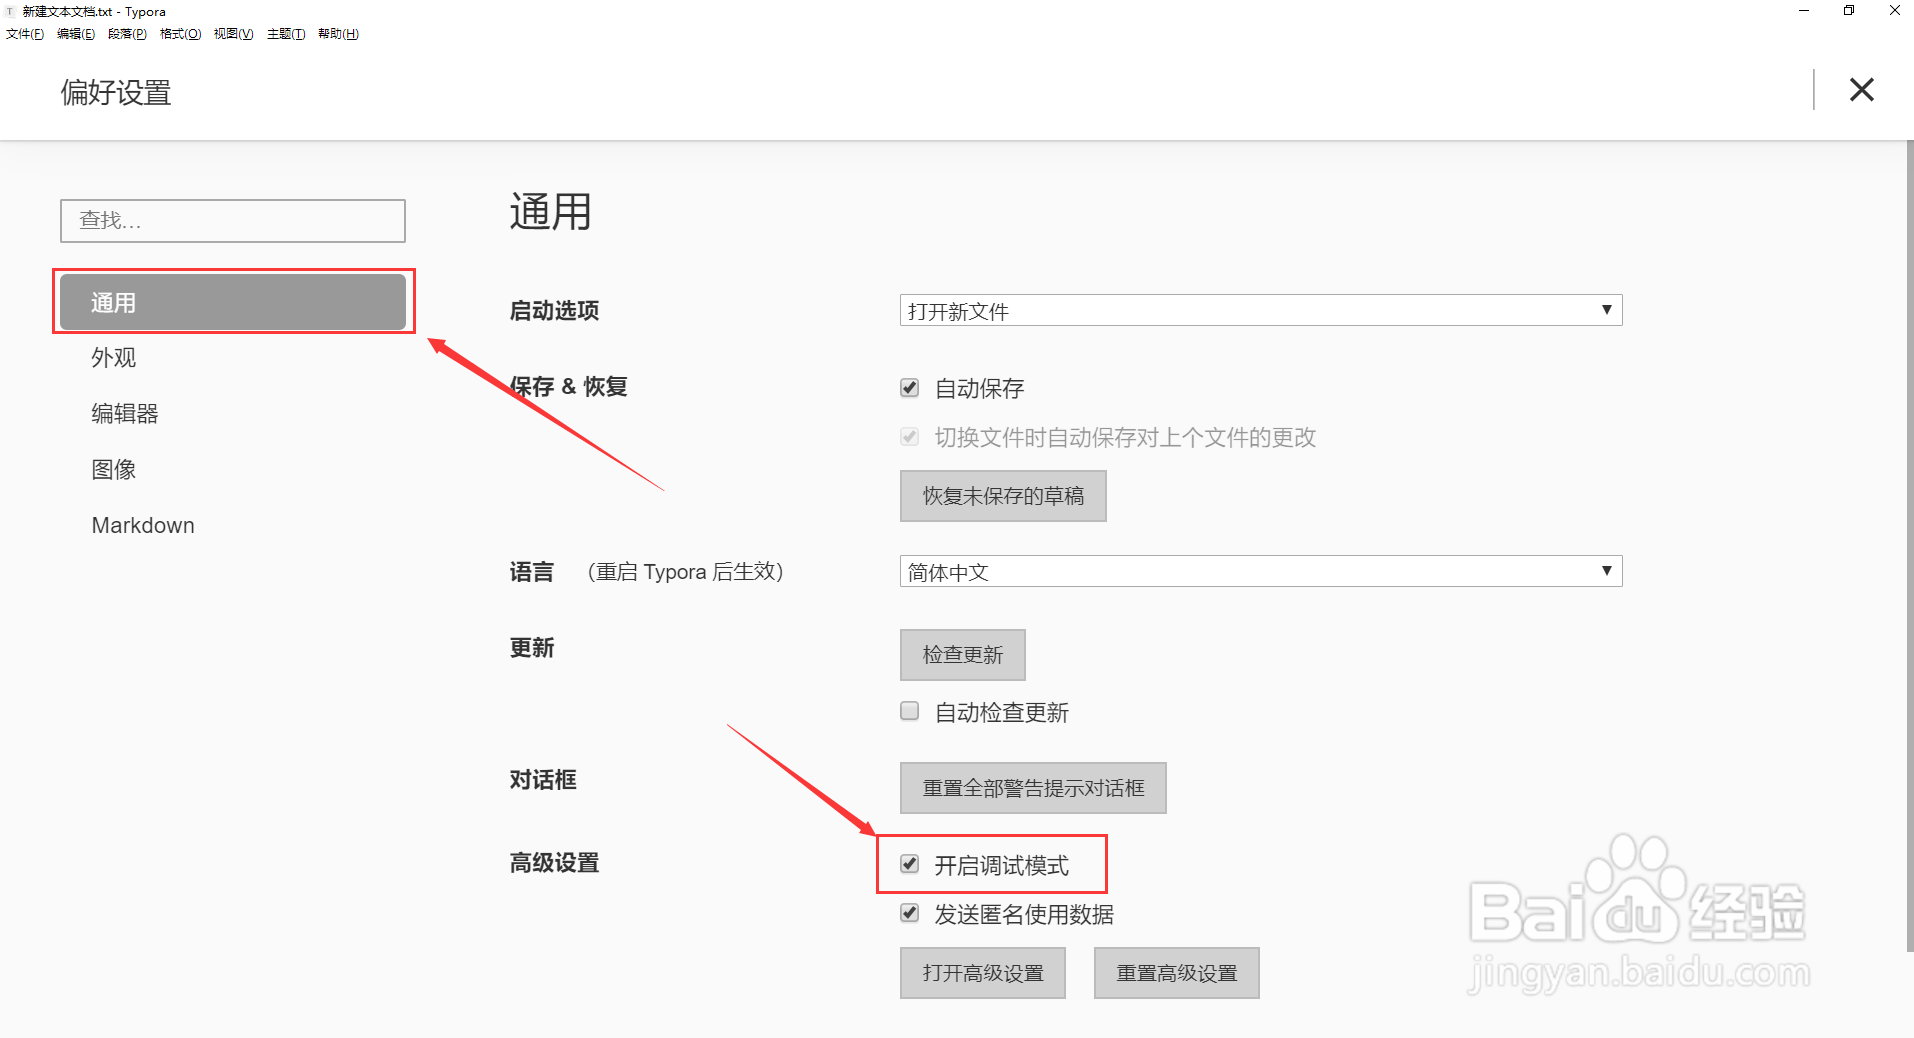Click the 高级设置 section label

[554, 863]
